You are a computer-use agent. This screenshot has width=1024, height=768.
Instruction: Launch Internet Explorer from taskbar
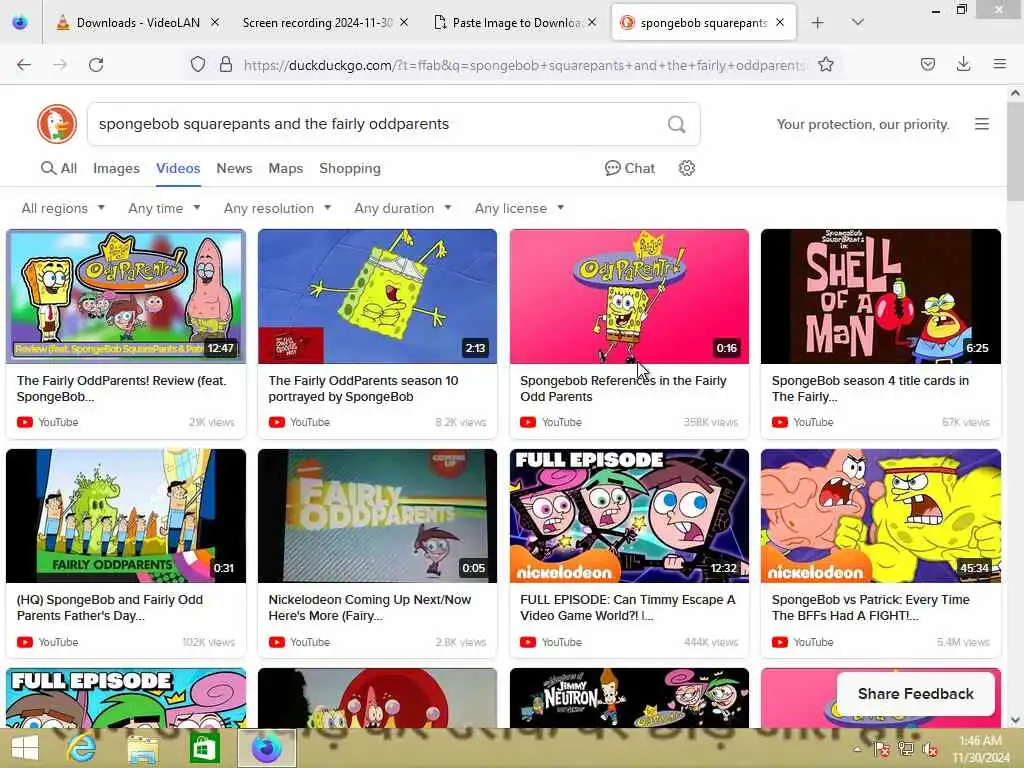(82, 748)
